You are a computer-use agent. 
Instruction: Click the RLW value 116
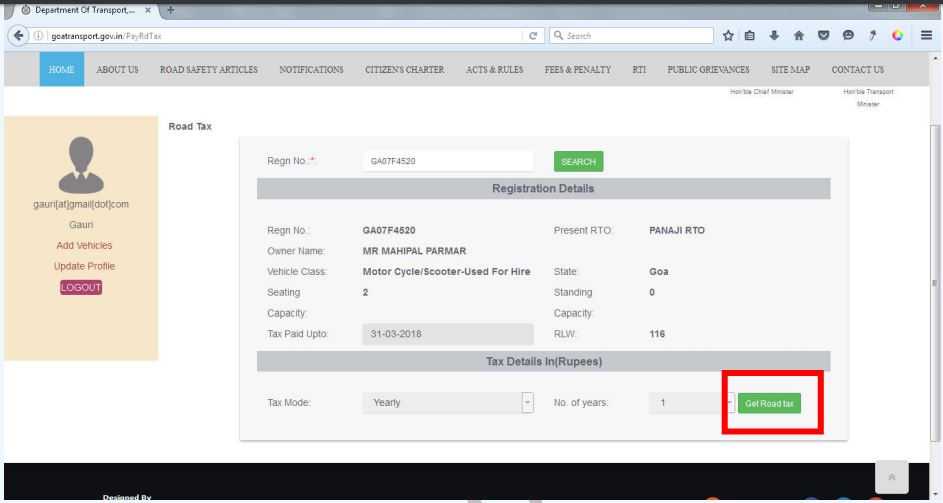[657, 334]
